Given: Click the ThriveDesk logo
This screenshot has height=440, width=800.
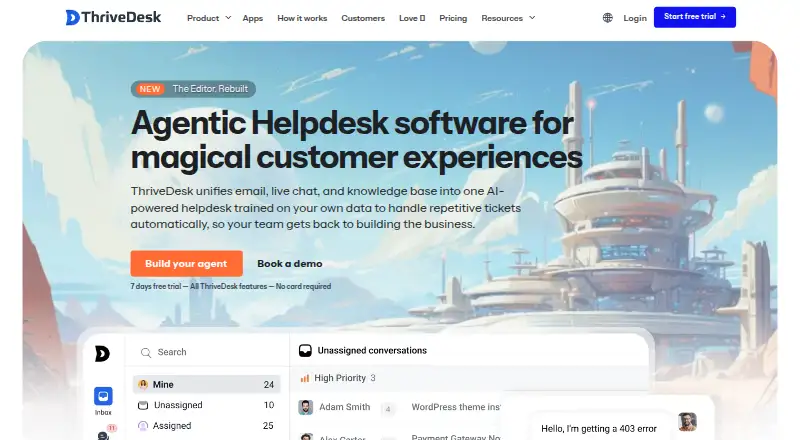Looking at the screenshot, I should coord(113,17).
